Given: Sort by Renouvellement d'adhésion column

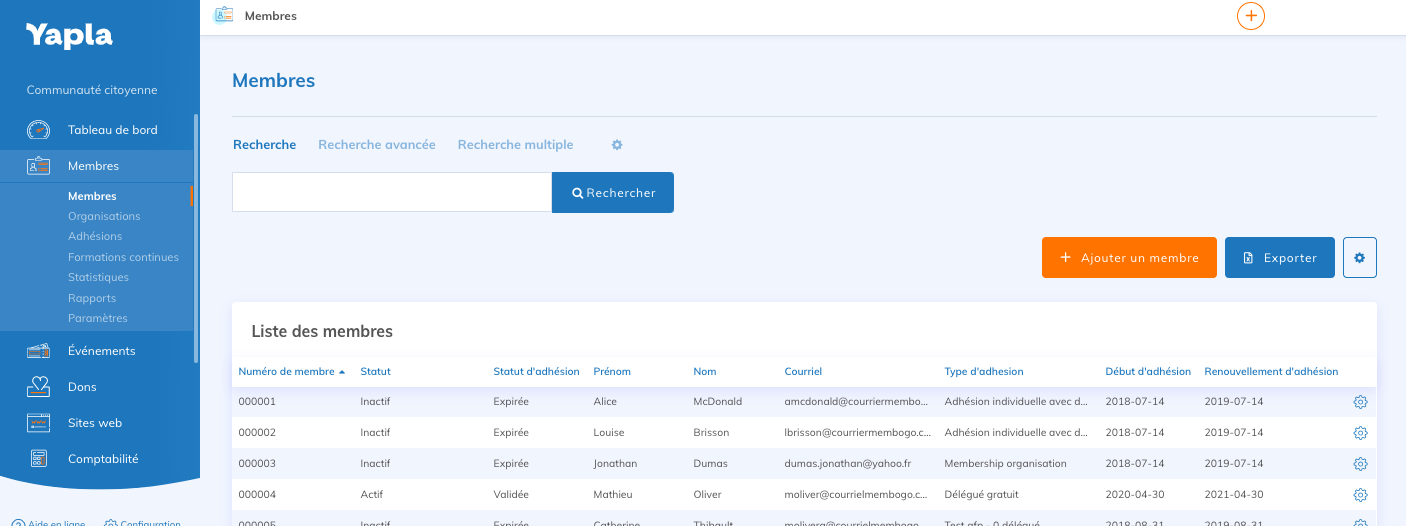Looking at the screenshot, I should tap(1270, 372).
